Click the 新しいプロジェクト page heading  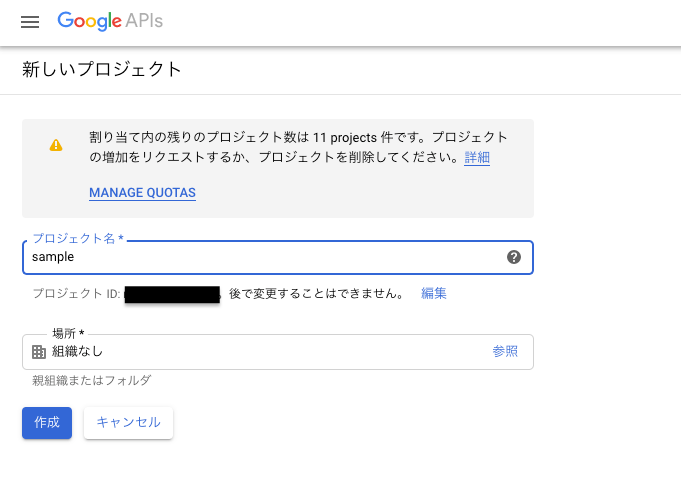pos(102,70)
